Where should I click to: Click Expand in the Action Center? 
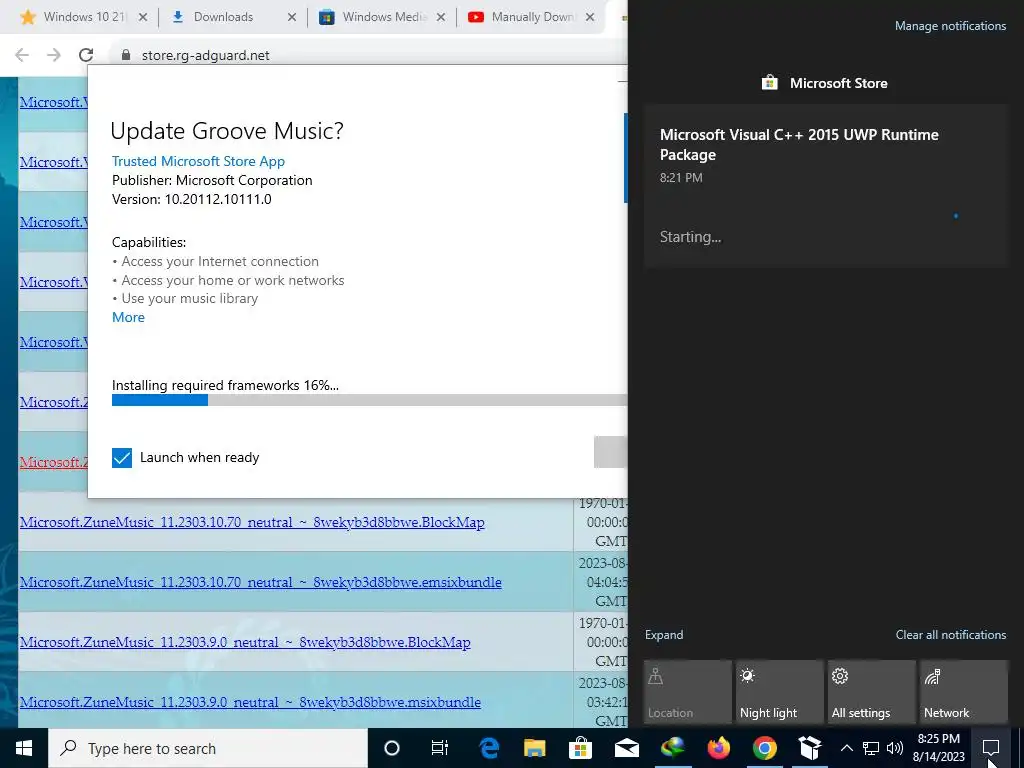[x=664, y=635]
